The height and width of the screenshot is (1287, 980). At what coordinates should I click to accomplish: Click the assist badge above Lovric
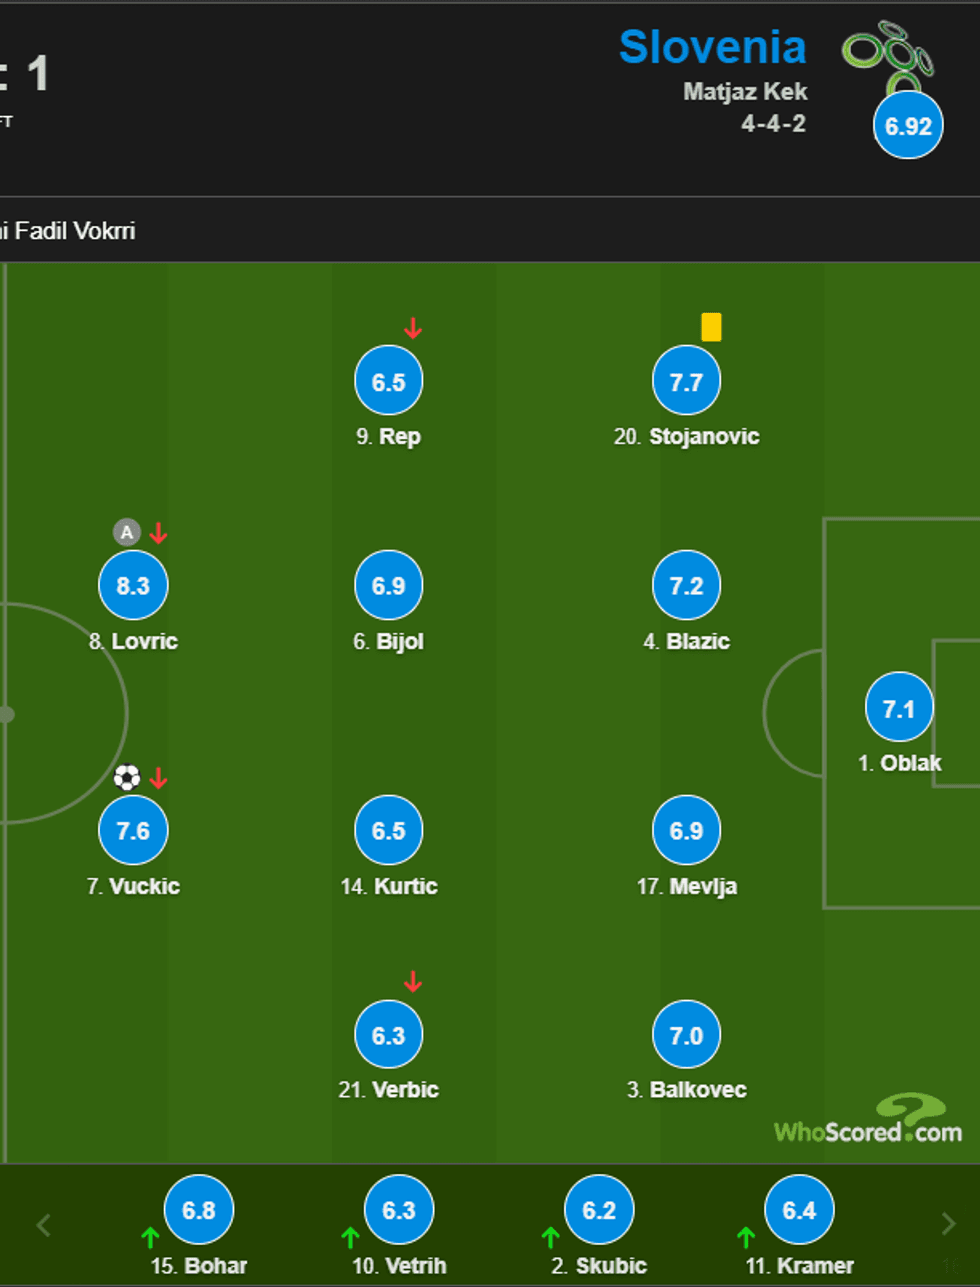coord(126,532)
